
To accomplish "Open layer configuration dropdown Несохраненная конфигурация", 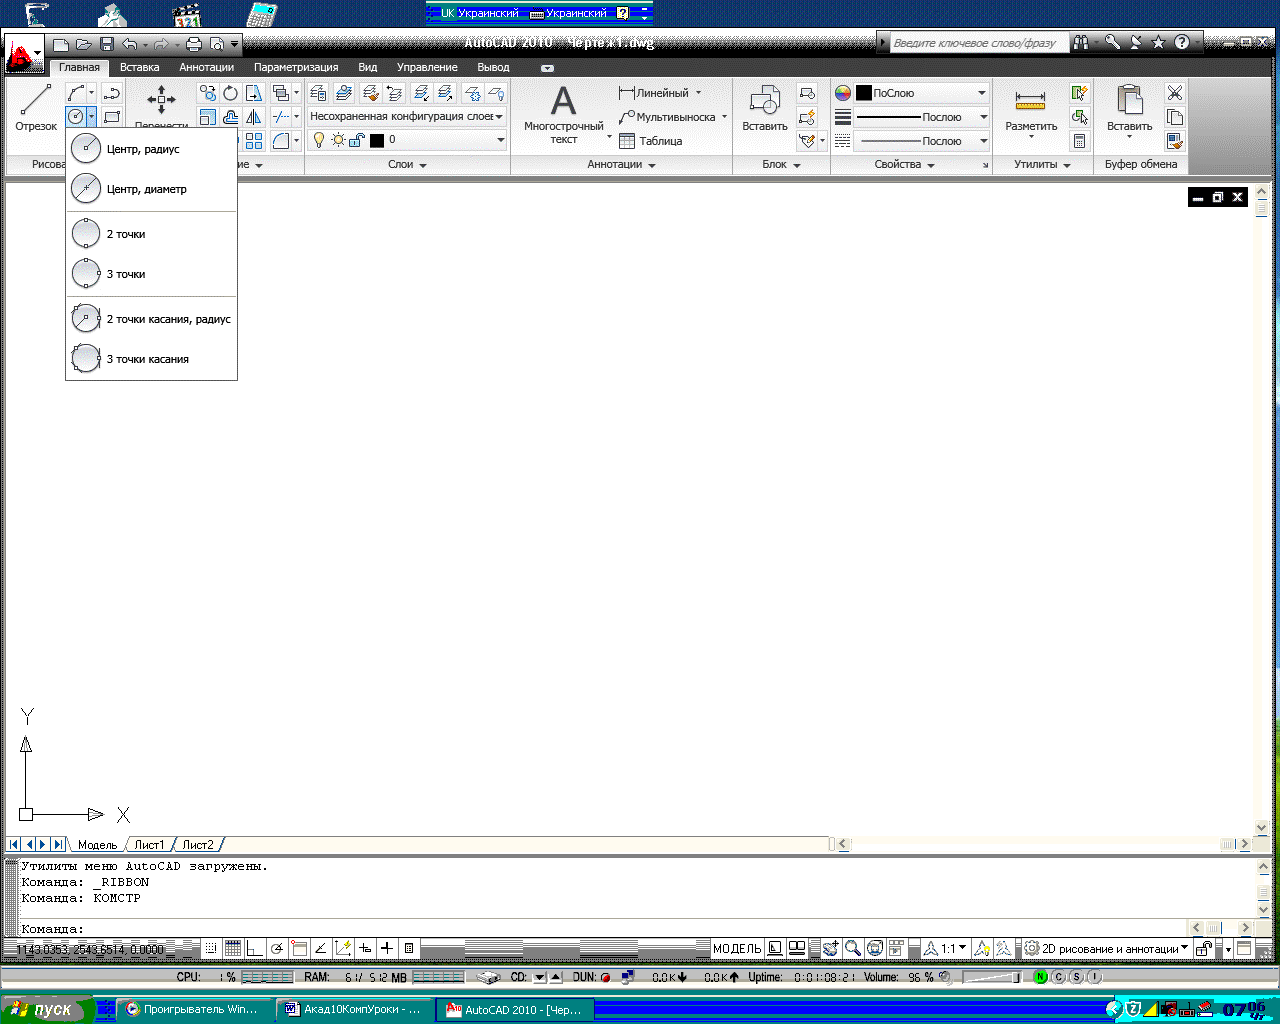I will [406, 116].
